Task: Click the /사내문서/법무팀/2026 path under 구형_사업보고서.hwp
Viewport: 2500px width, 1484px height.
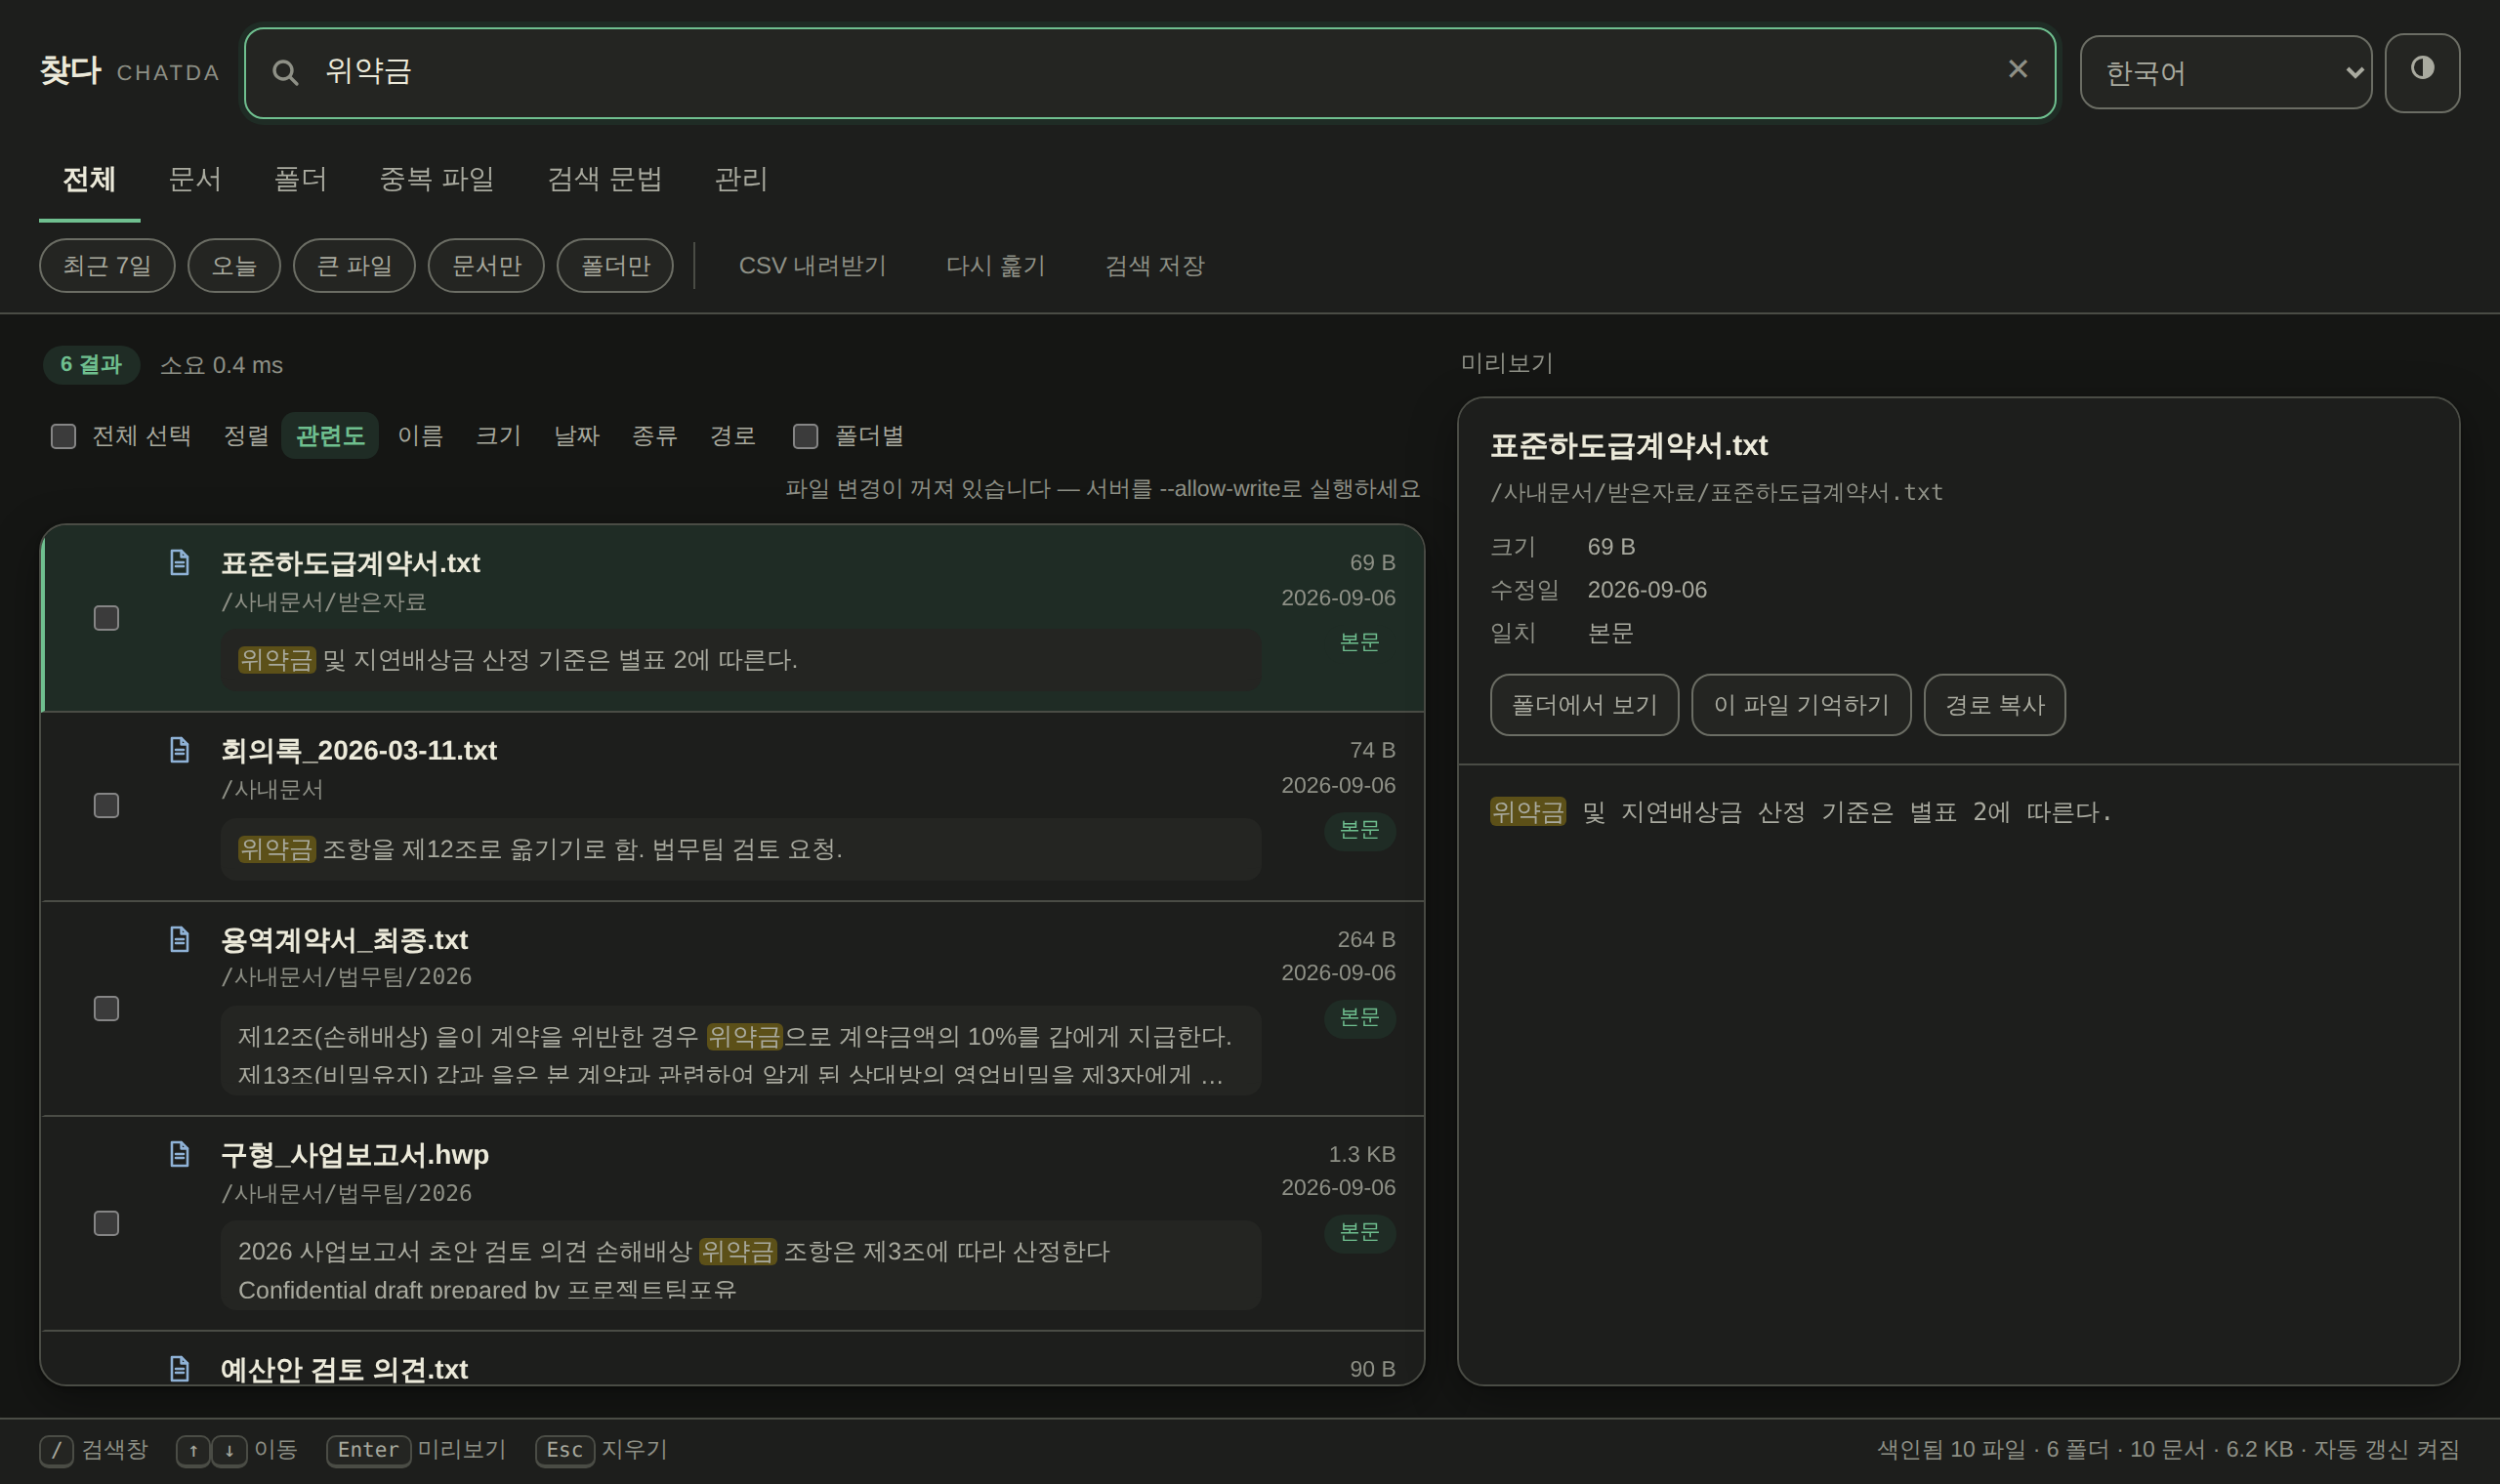Action: click(346, 1193)
